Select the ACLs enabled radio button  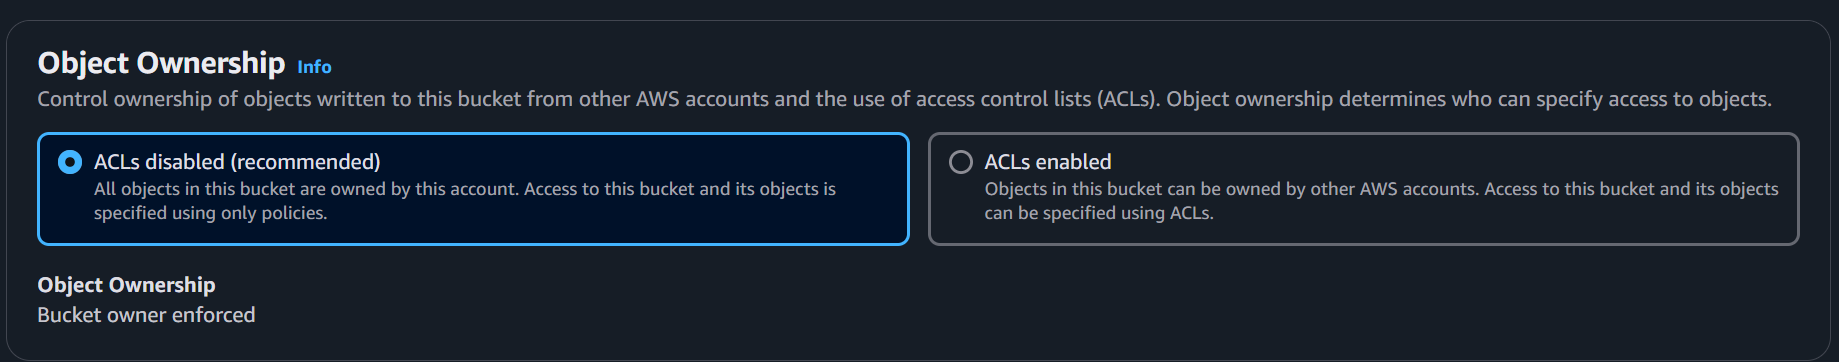[x=960, y=162]
